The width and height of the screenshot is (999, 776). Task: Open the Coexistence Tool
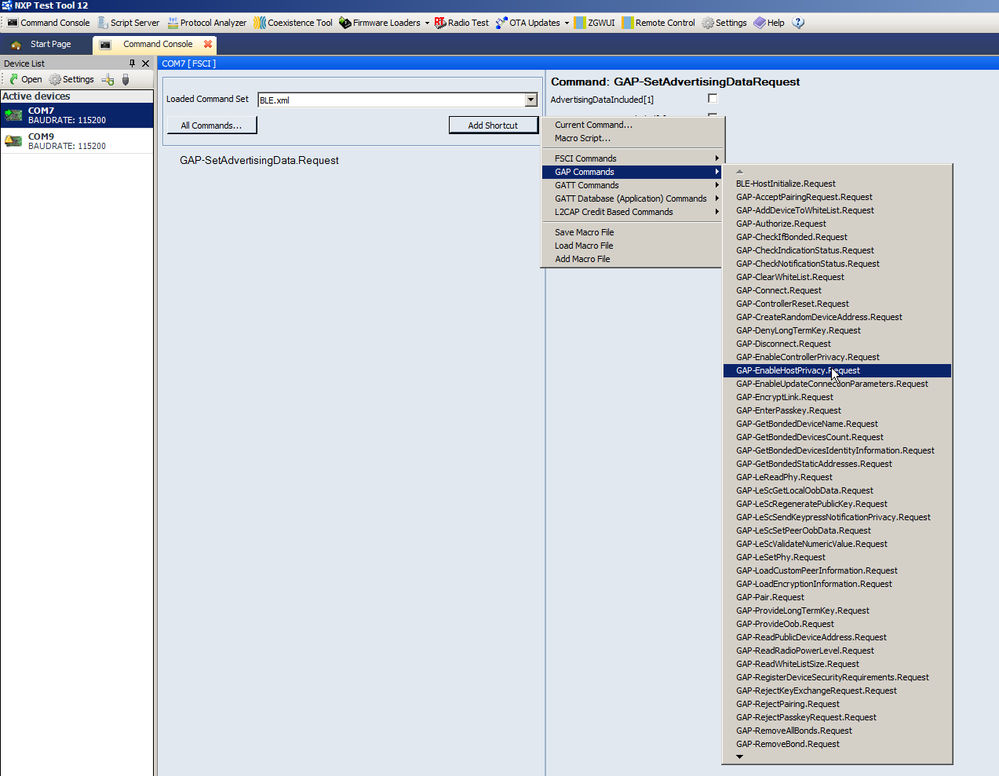point(293,23)
